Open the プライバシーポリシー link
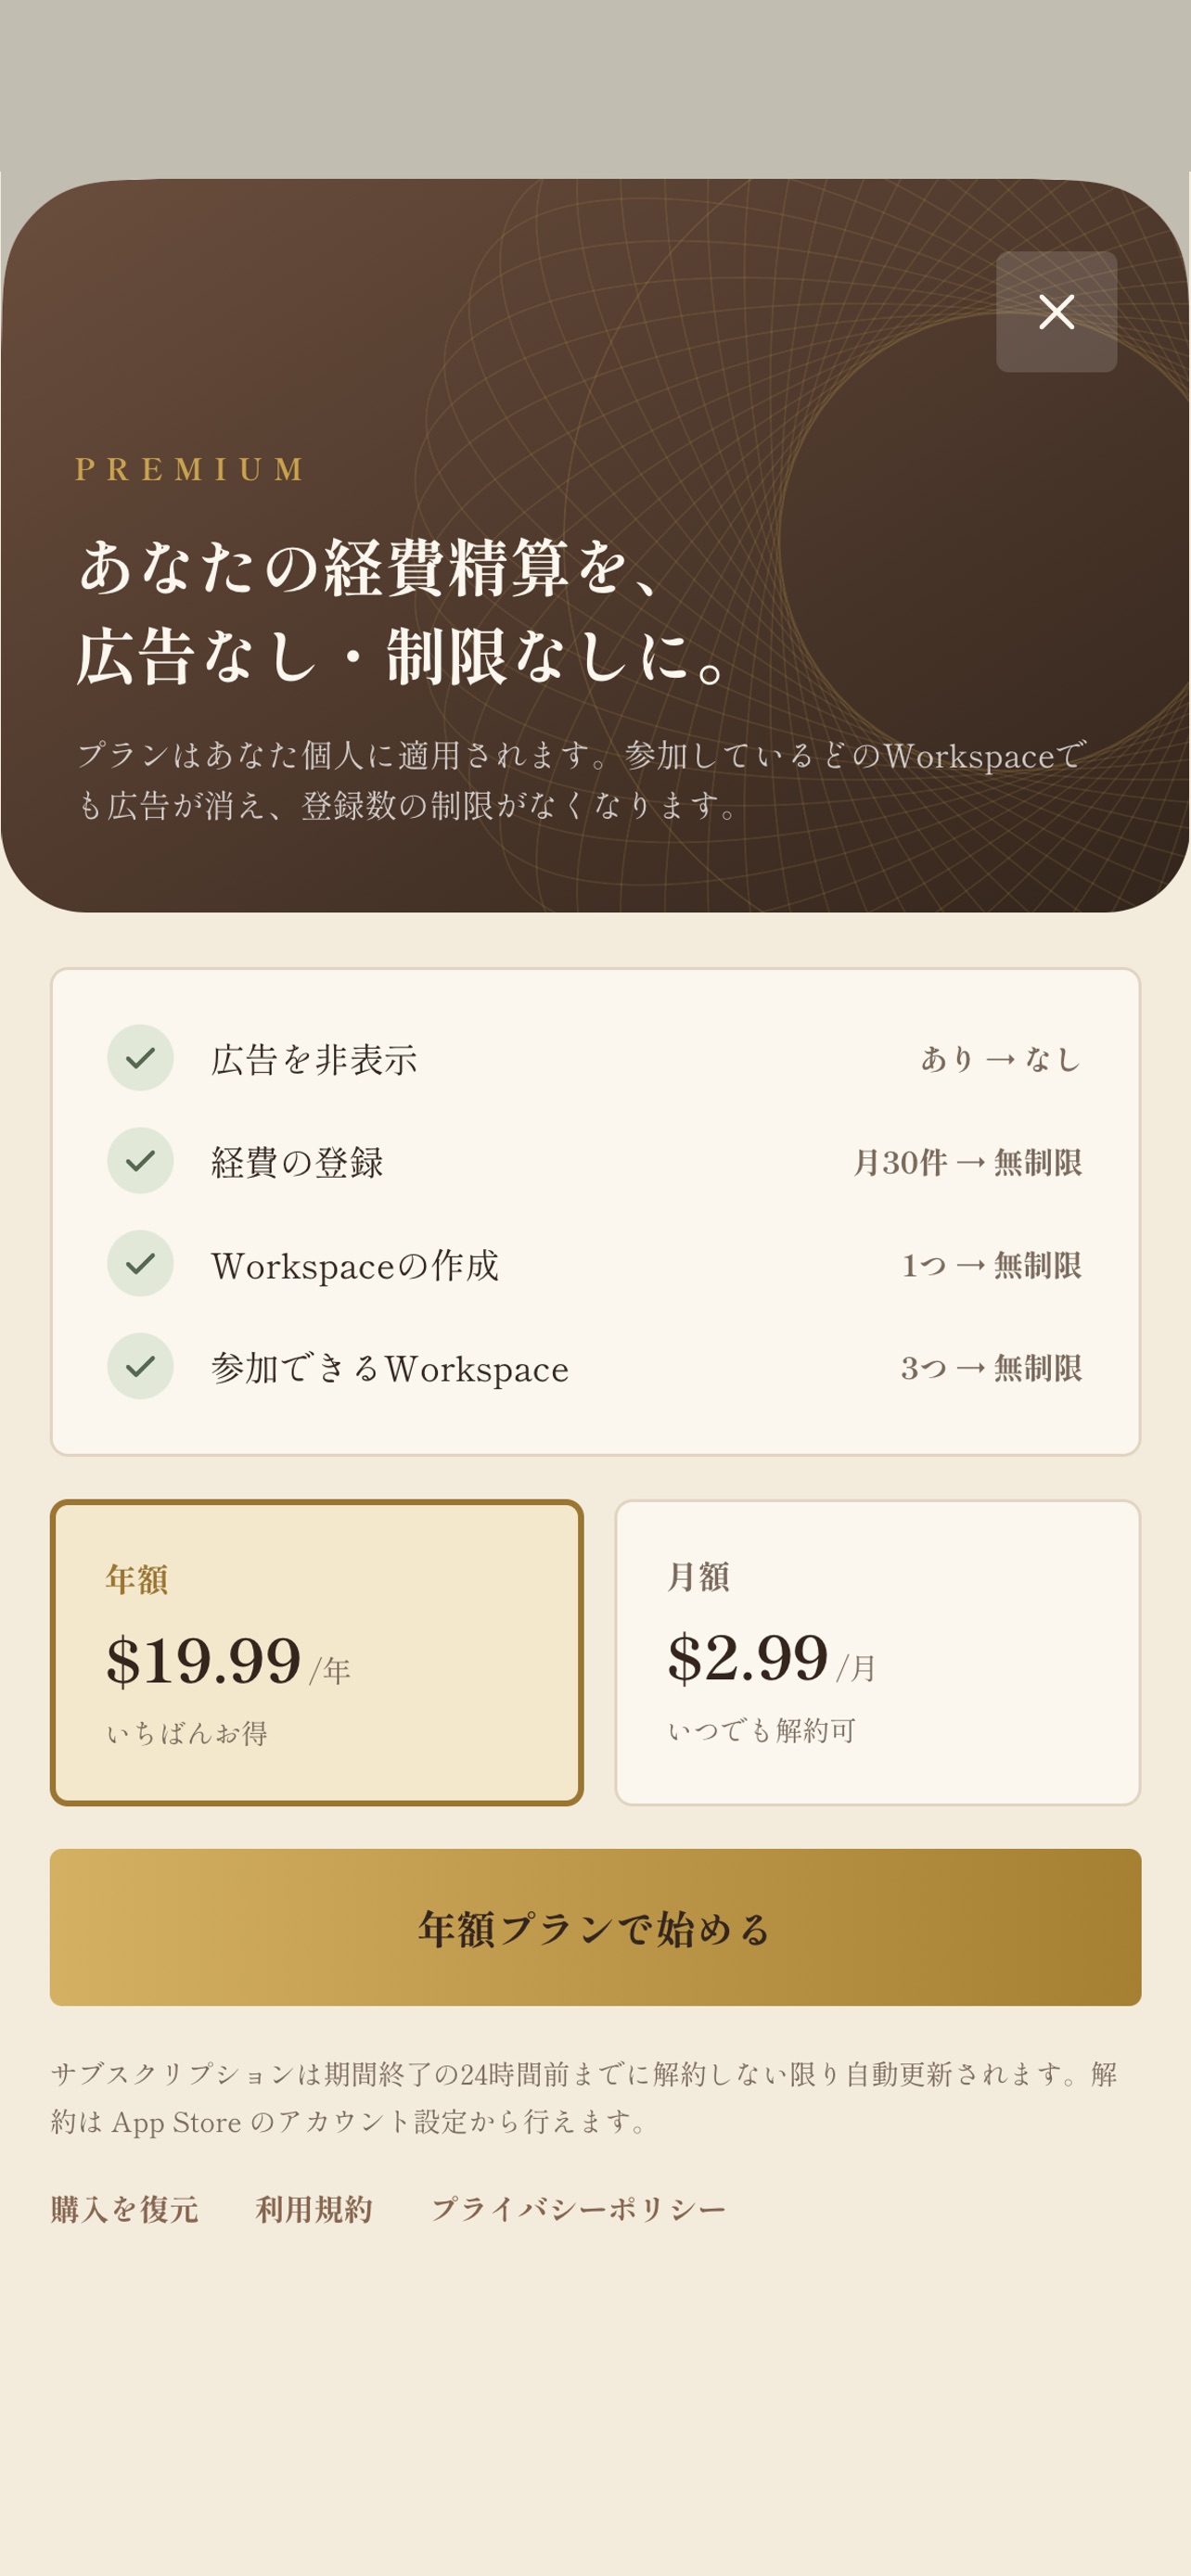The width and height of the screenshot is (1191, 2576). [x=578, y=2208]
